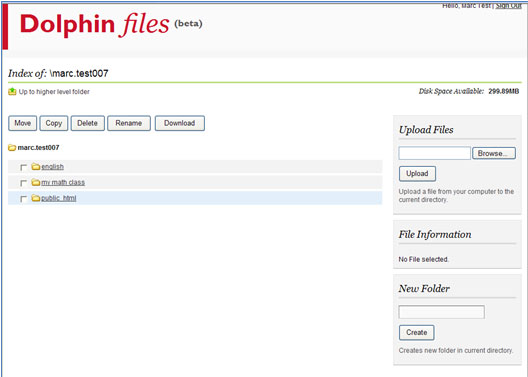This screenshot has height=377, width=528.
Task: Click the up-arrow higher level folder icon
Action: (12, 91)
